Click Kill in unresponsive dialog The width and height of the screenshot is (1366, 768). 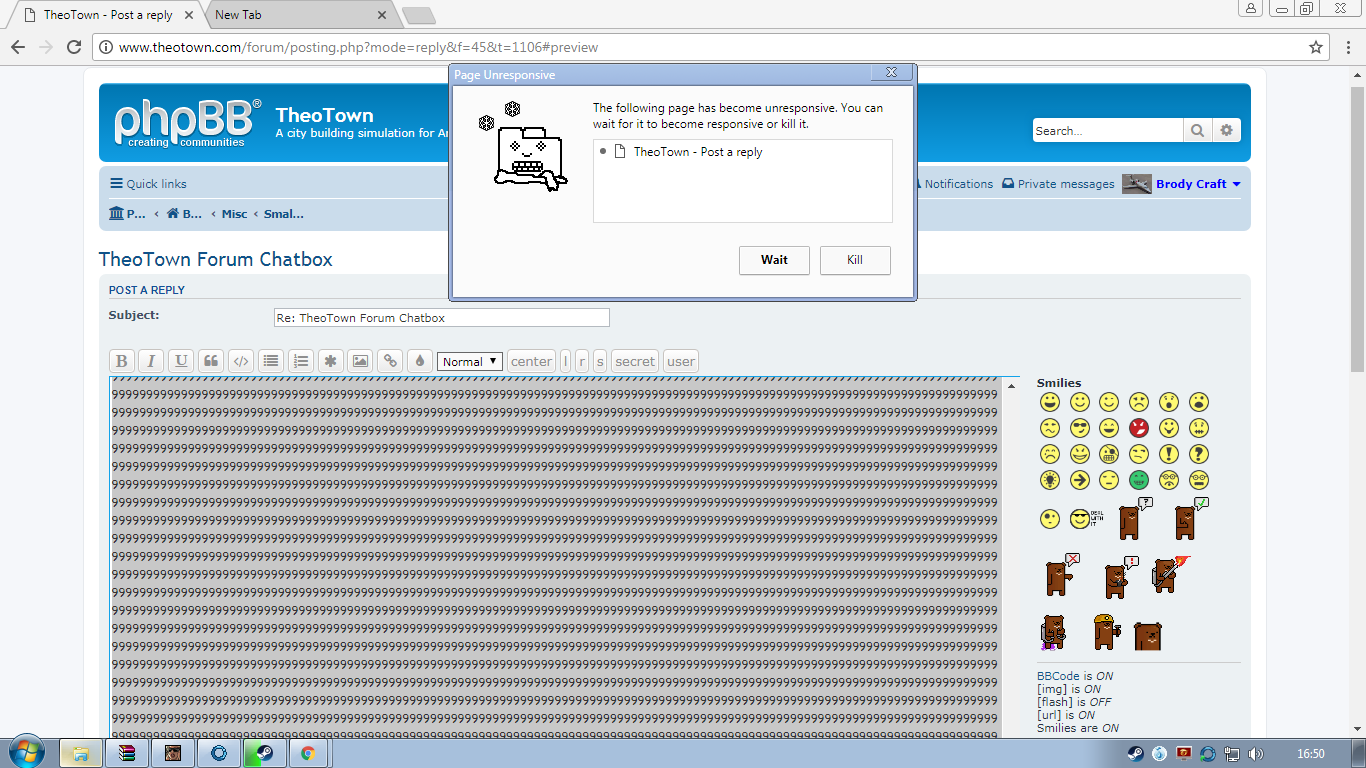[x=855, y=260]
